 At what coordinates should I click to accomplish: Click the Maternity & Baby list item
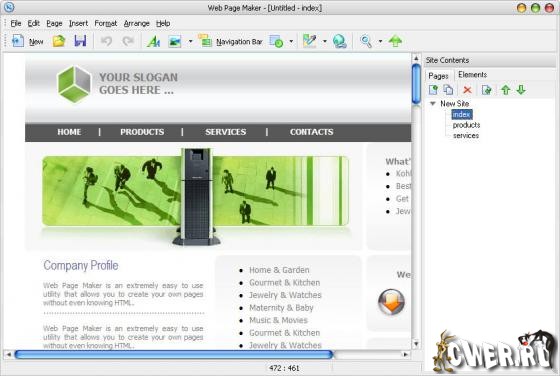tap(281, 308)
